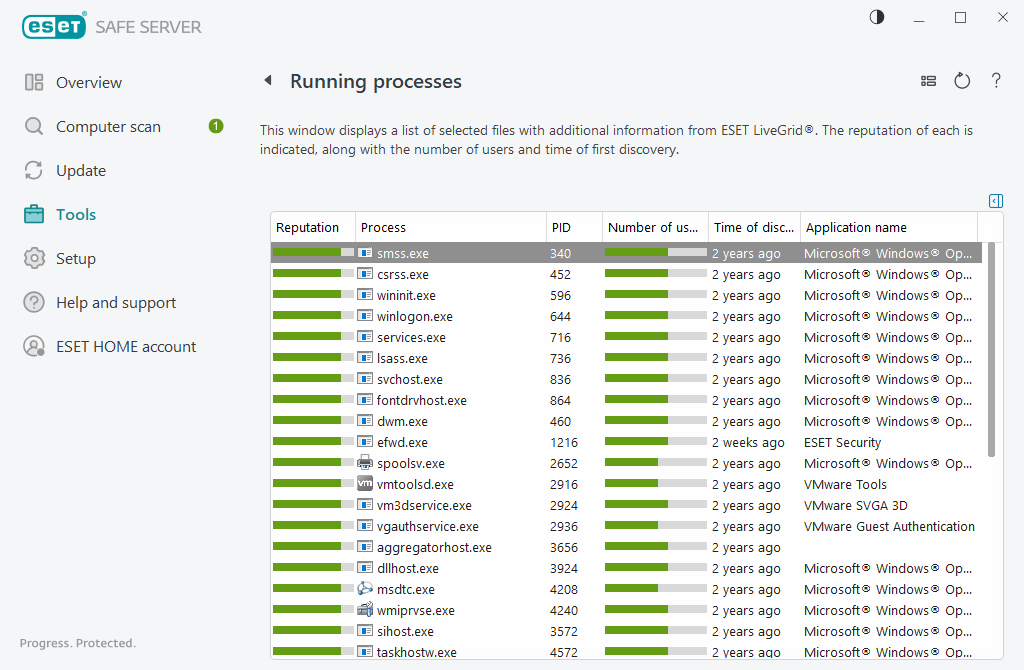This screenshot has width=1024, height=670.
Task: Switch to the Computer scan section
Action: (33, 126)
